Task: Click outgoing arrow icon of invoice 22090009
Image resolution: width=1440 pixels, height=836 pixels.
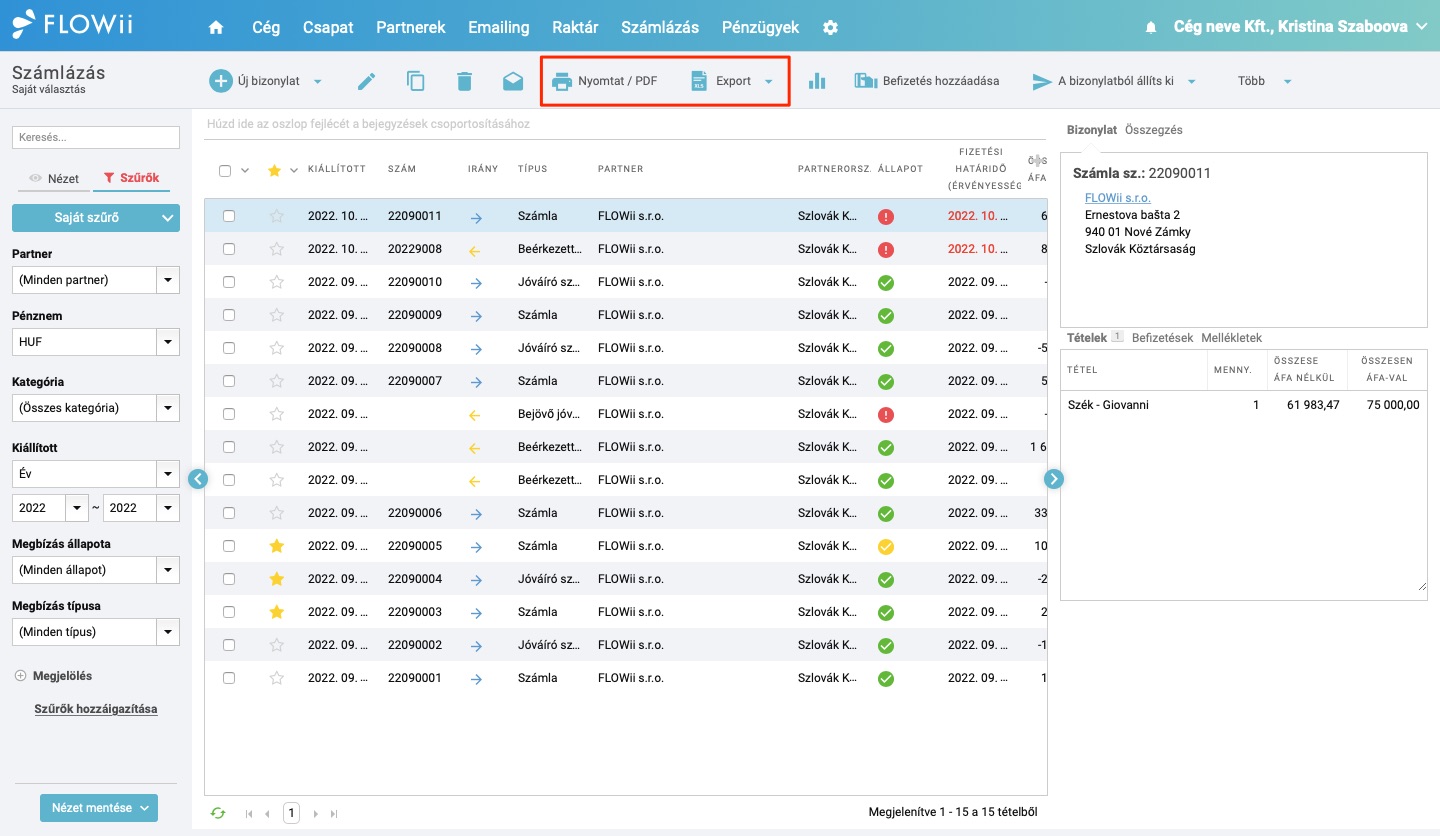Action: tap(476, 316)
